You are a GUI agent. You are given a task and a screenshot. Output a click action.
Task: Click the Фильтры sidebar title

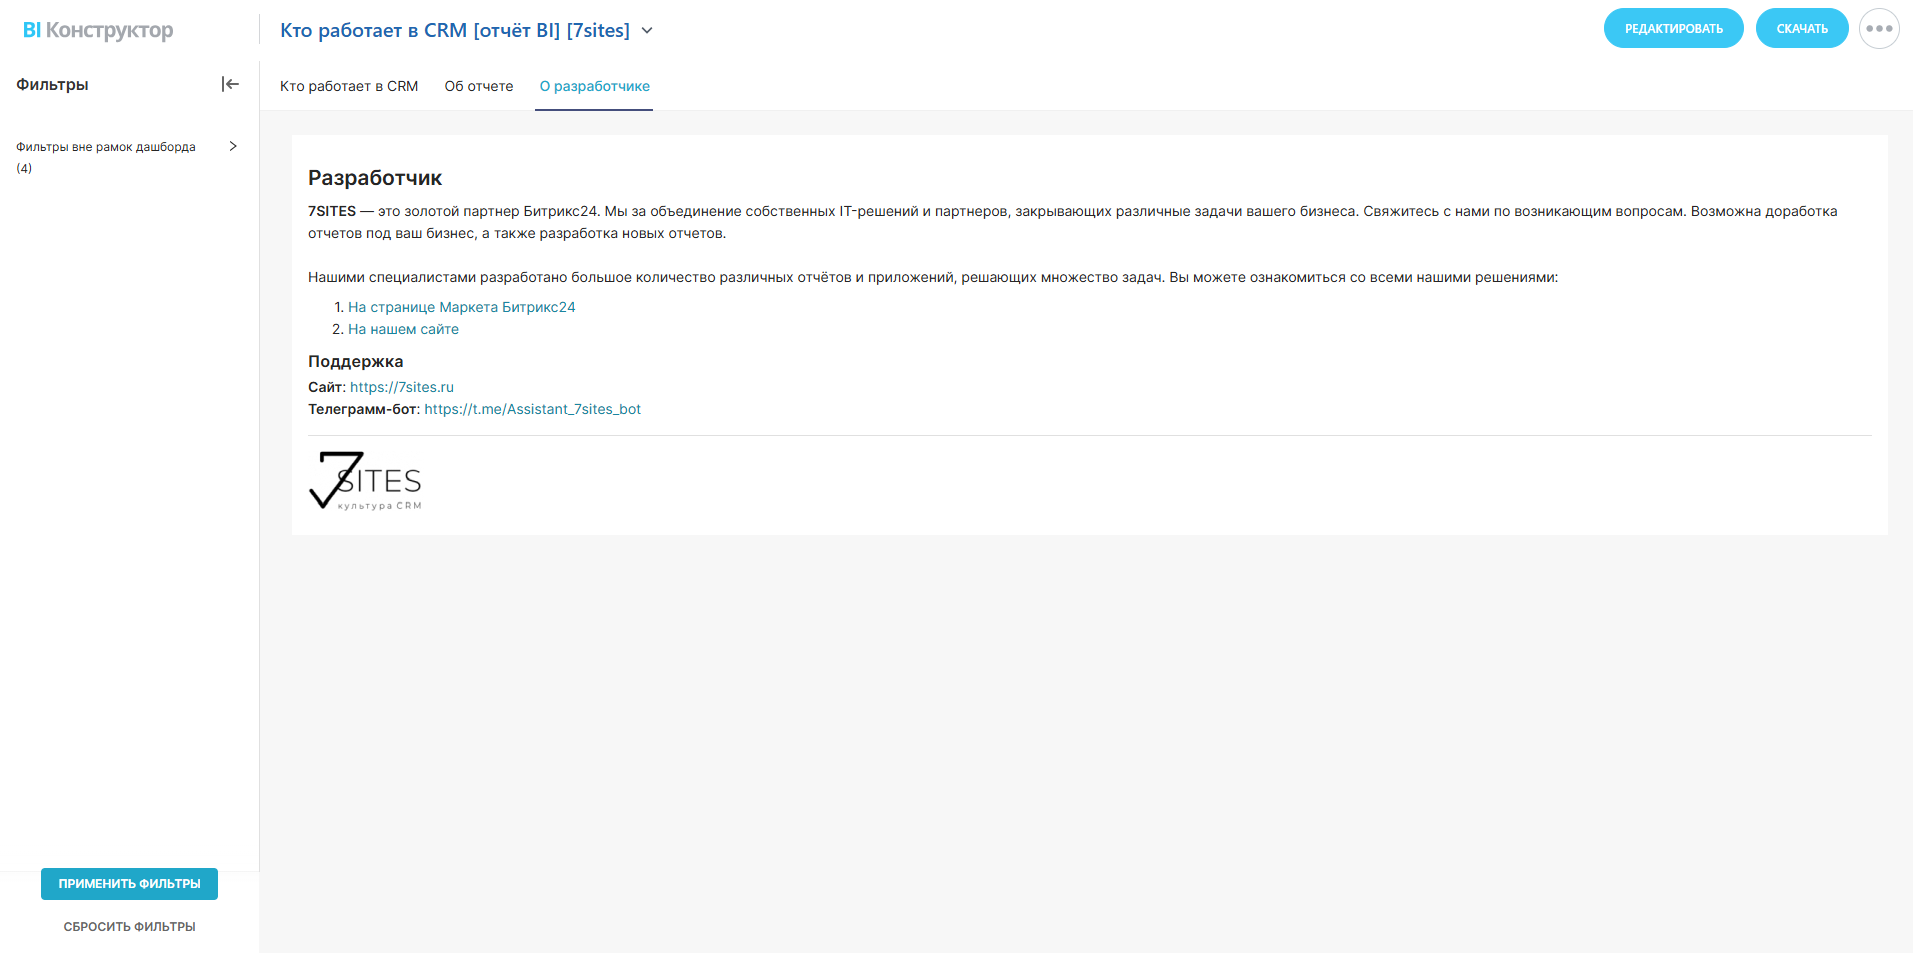(x=52, y=85)
